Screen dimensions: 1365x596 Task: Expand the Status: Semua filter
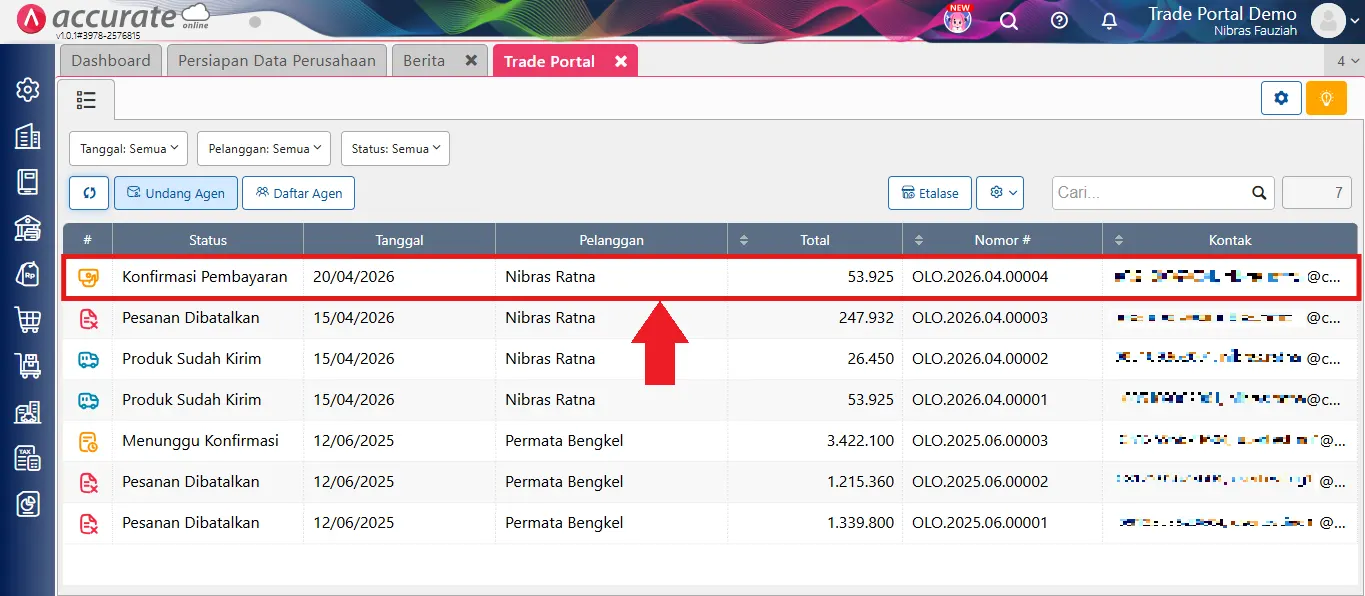395,148
